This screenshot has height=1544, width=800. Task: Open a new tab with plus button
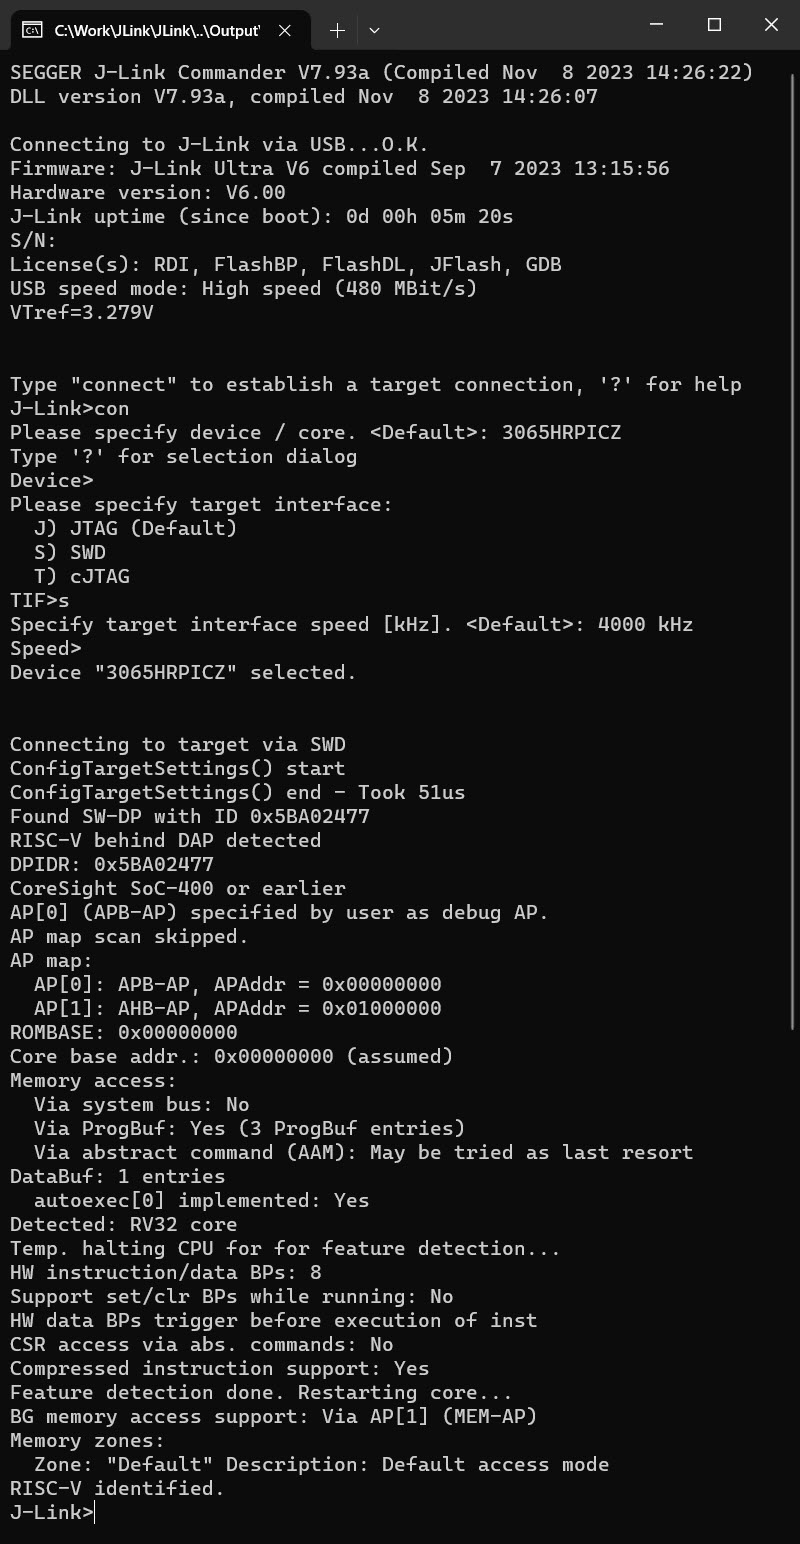pyautogui.click(x=337, y=30)
